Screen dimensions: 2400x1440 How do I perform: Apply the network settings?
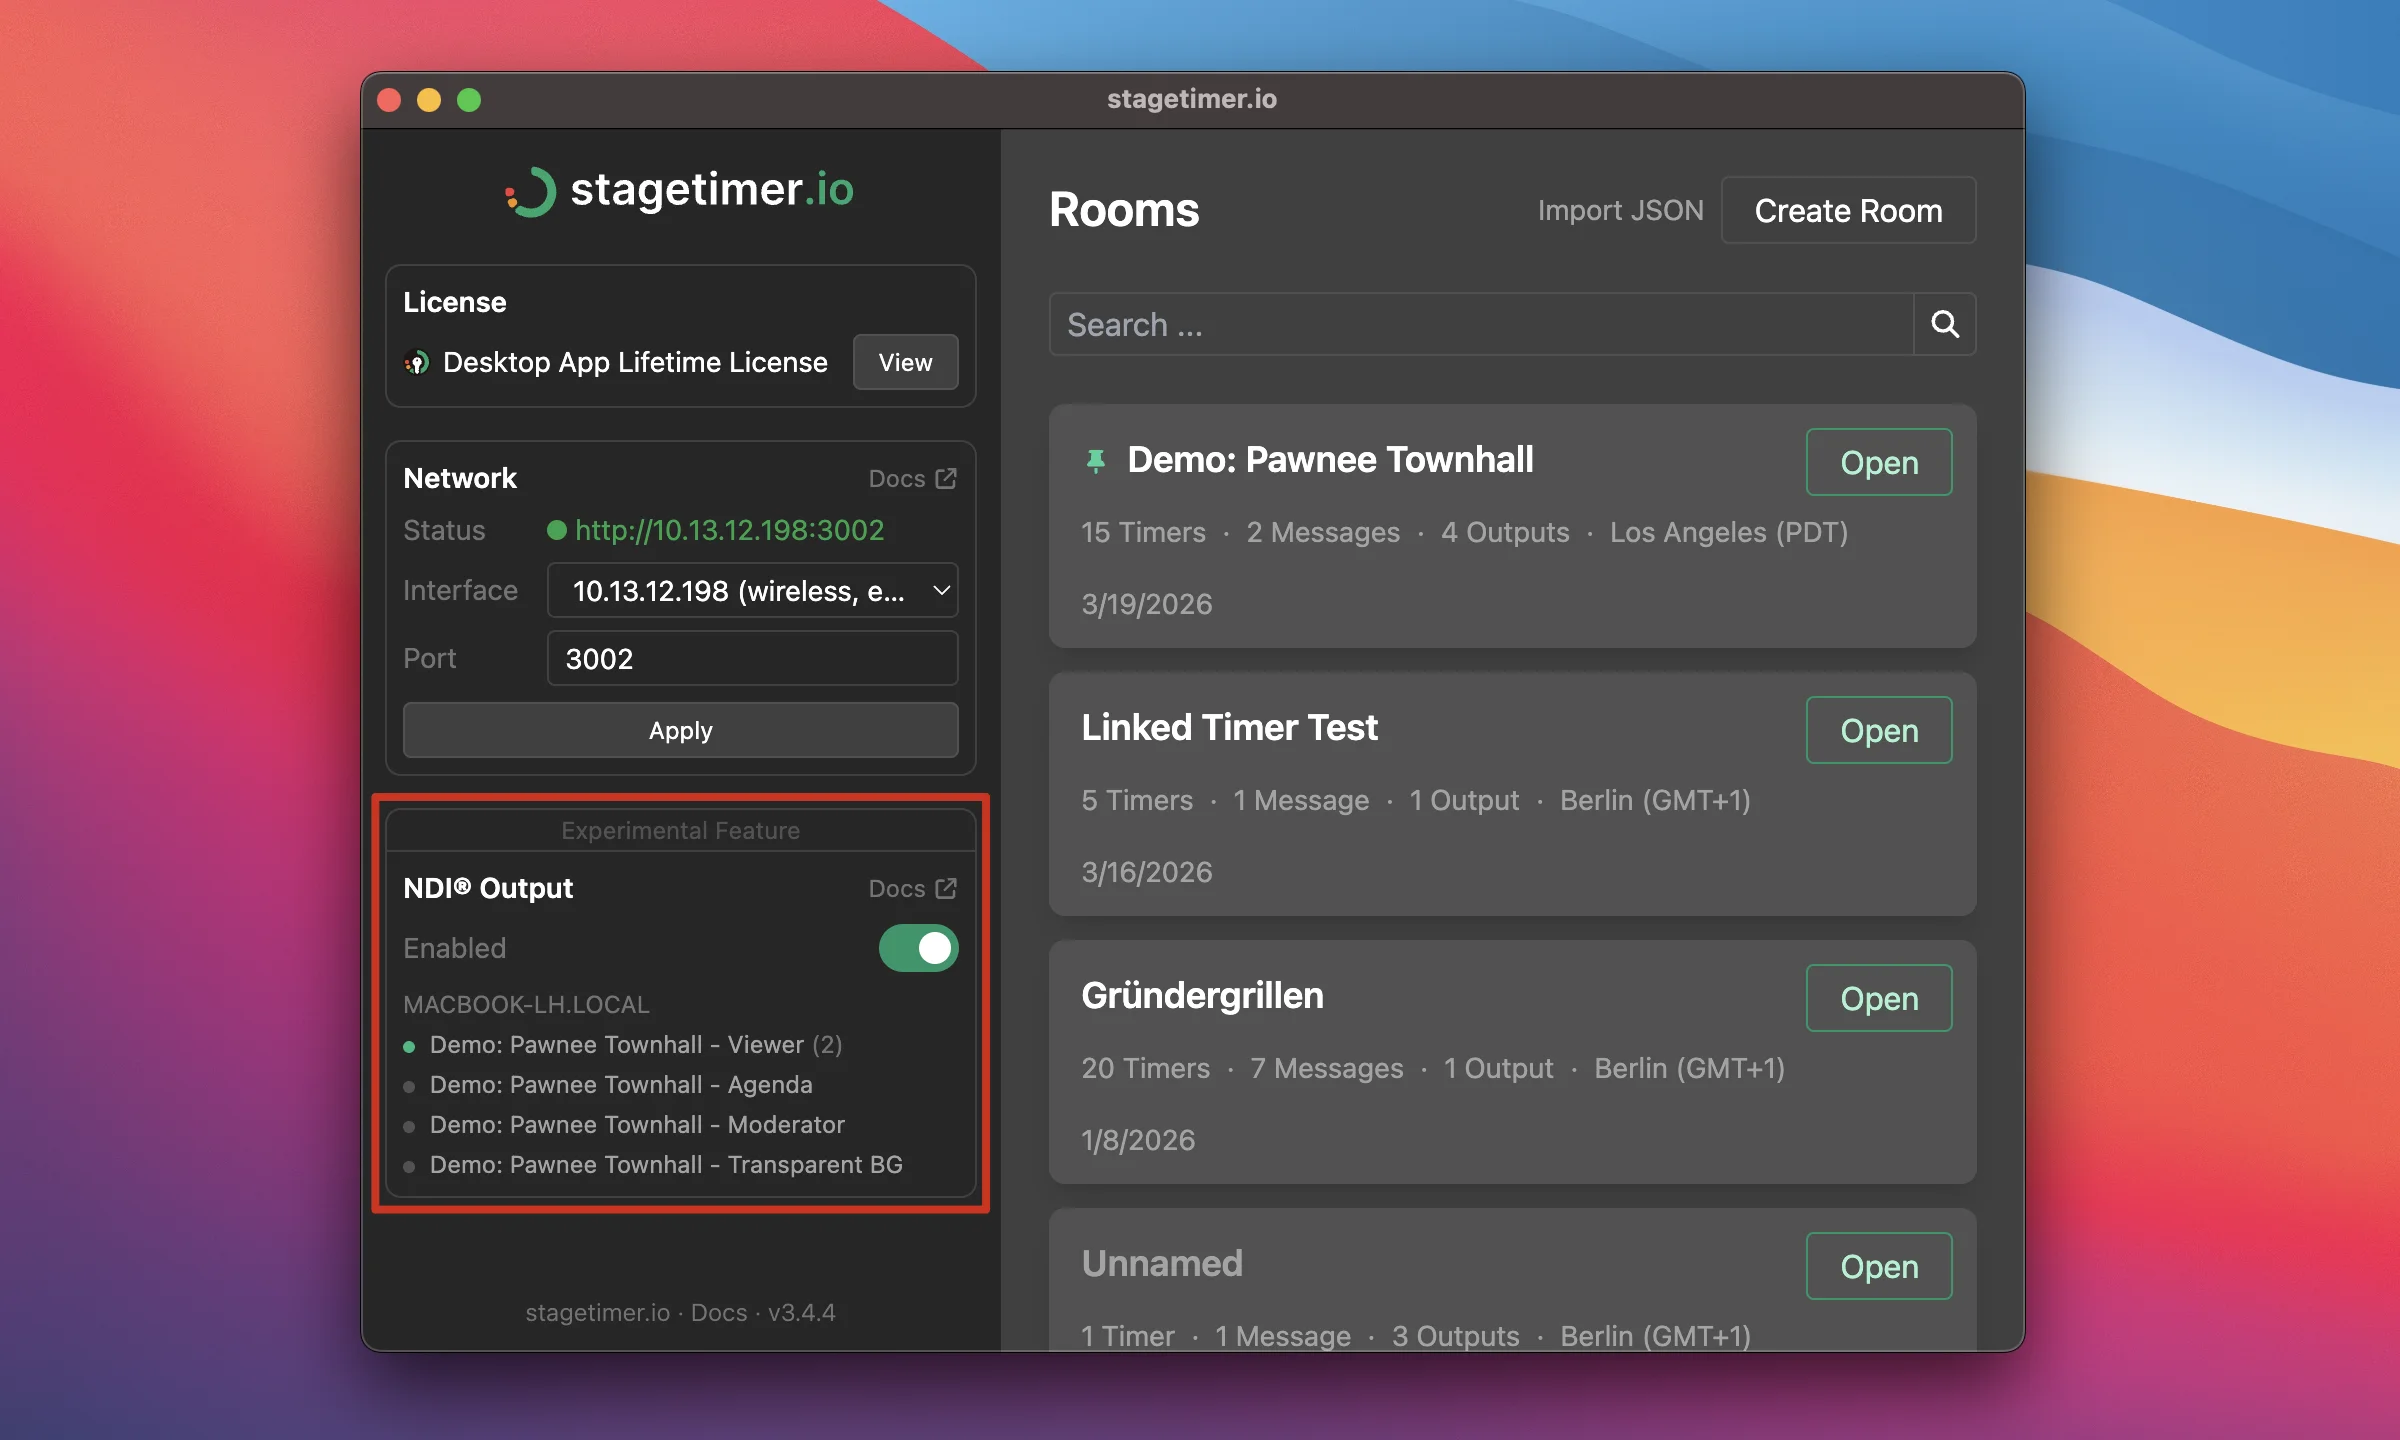coord(680,730)
